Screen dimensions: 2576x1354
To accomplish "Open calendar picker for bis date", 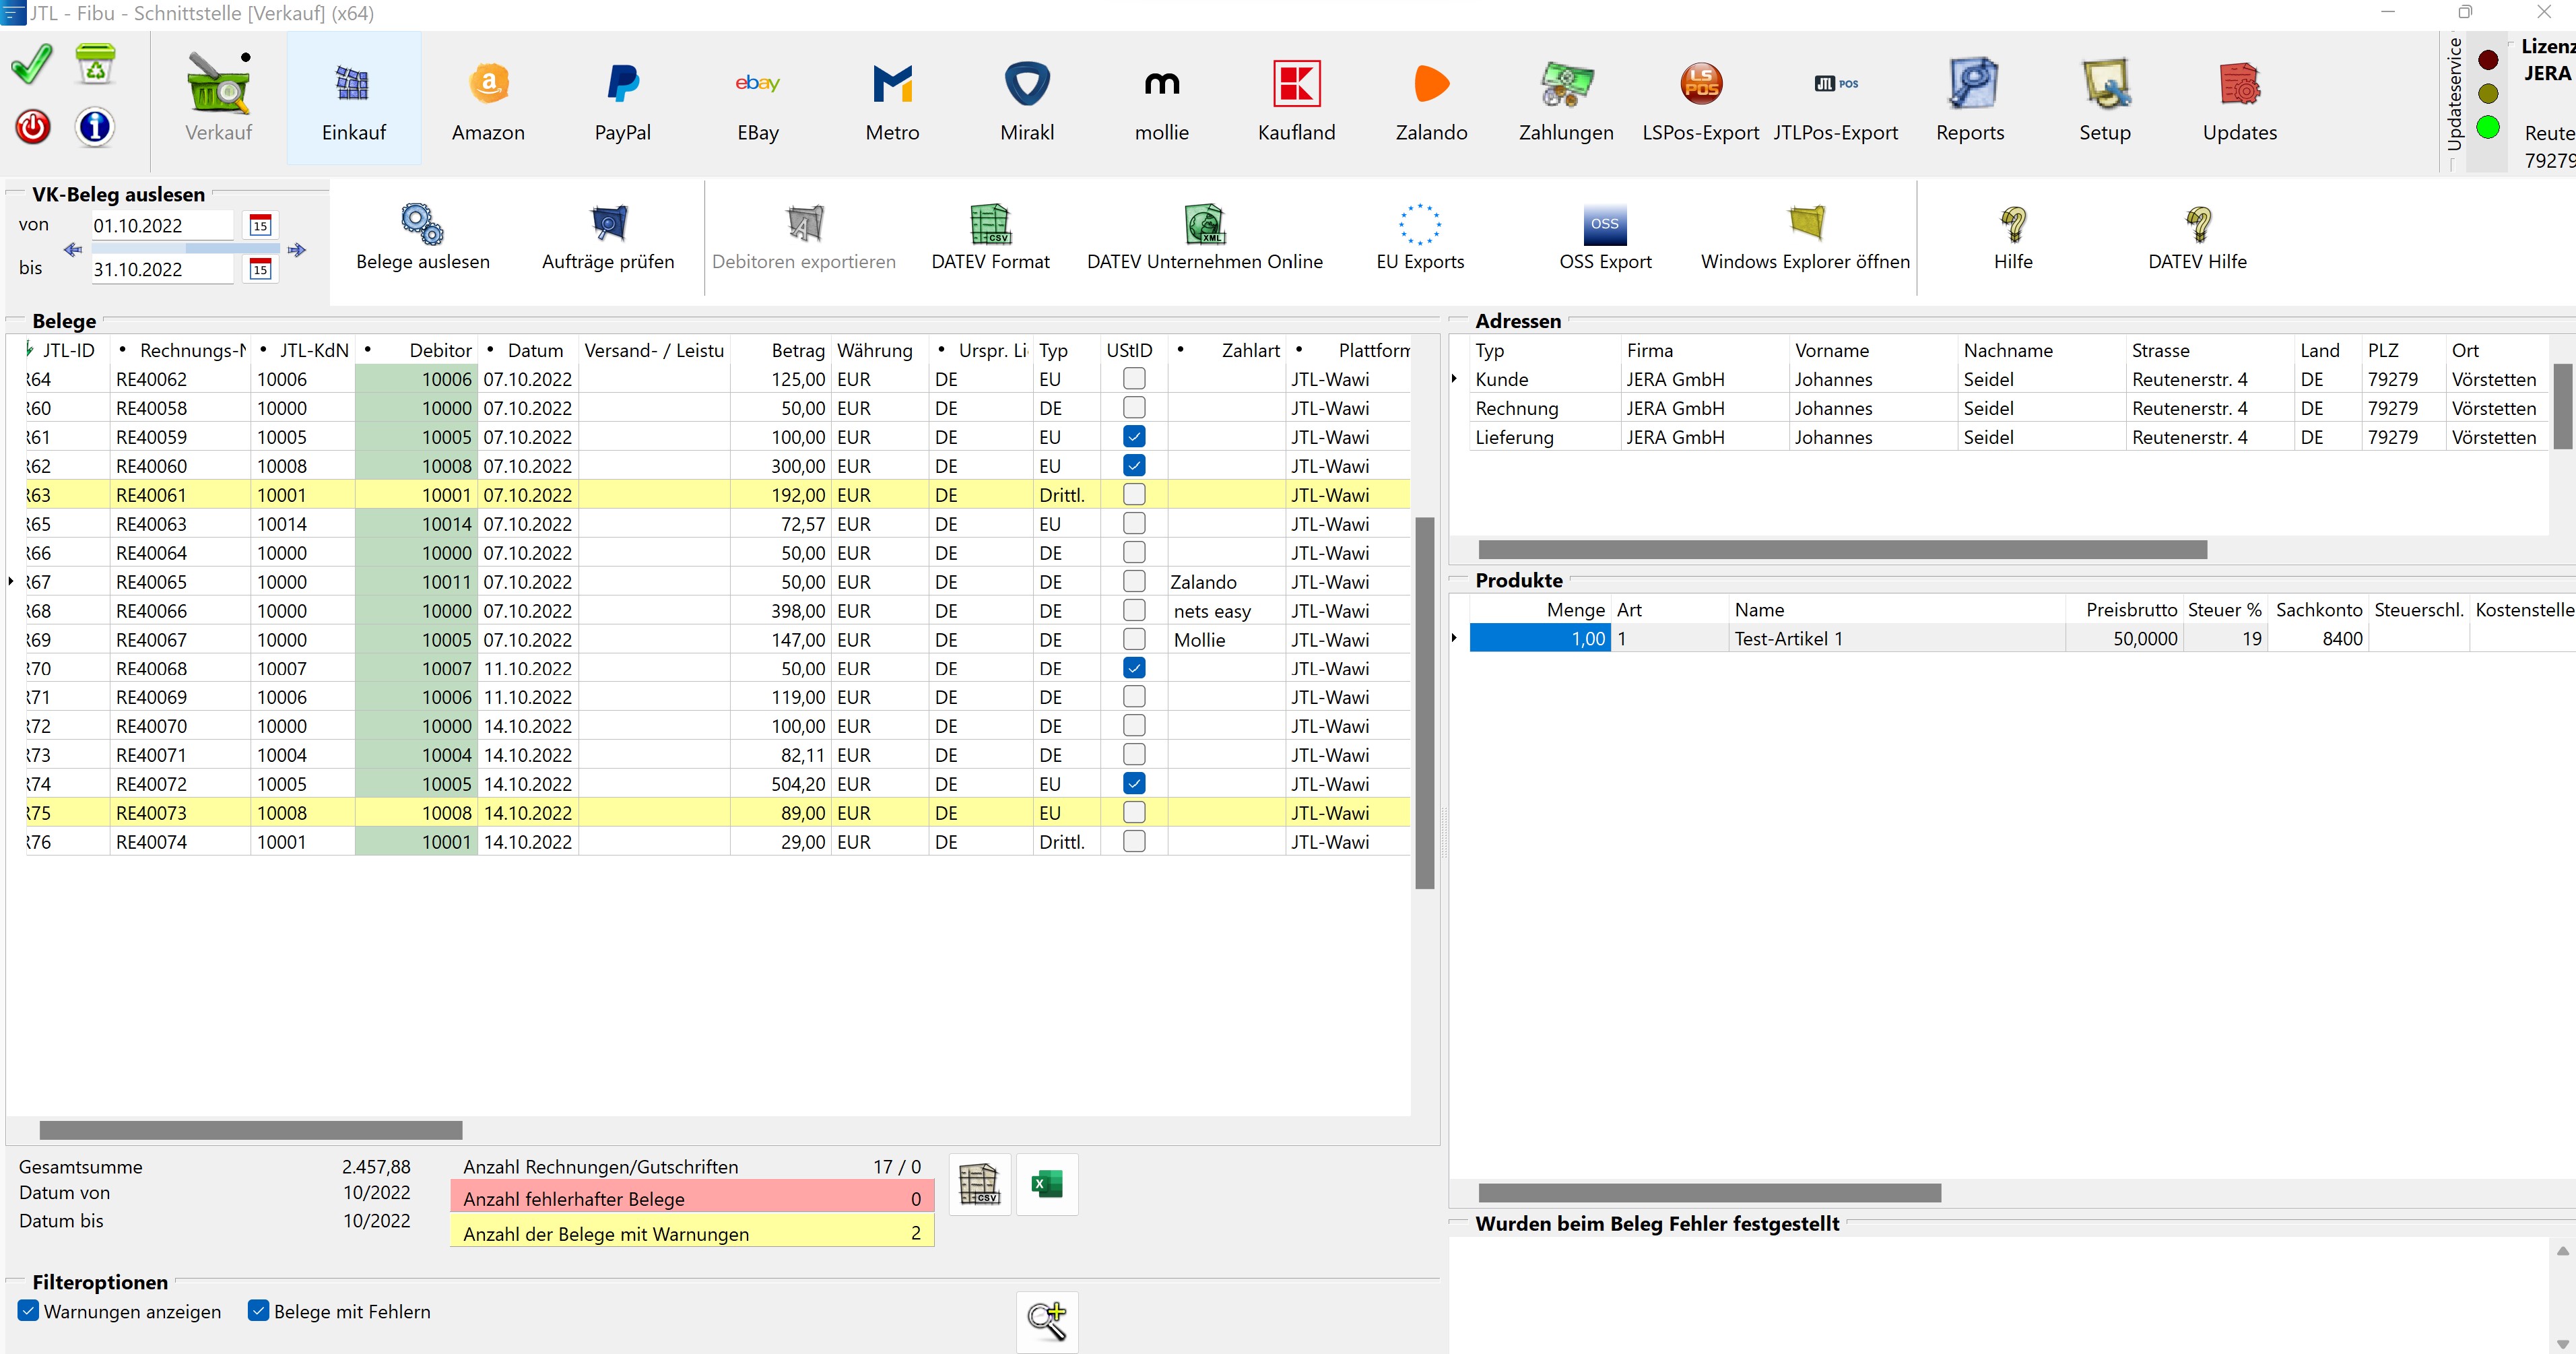I will pyautogui.click(x=260, y=269).
